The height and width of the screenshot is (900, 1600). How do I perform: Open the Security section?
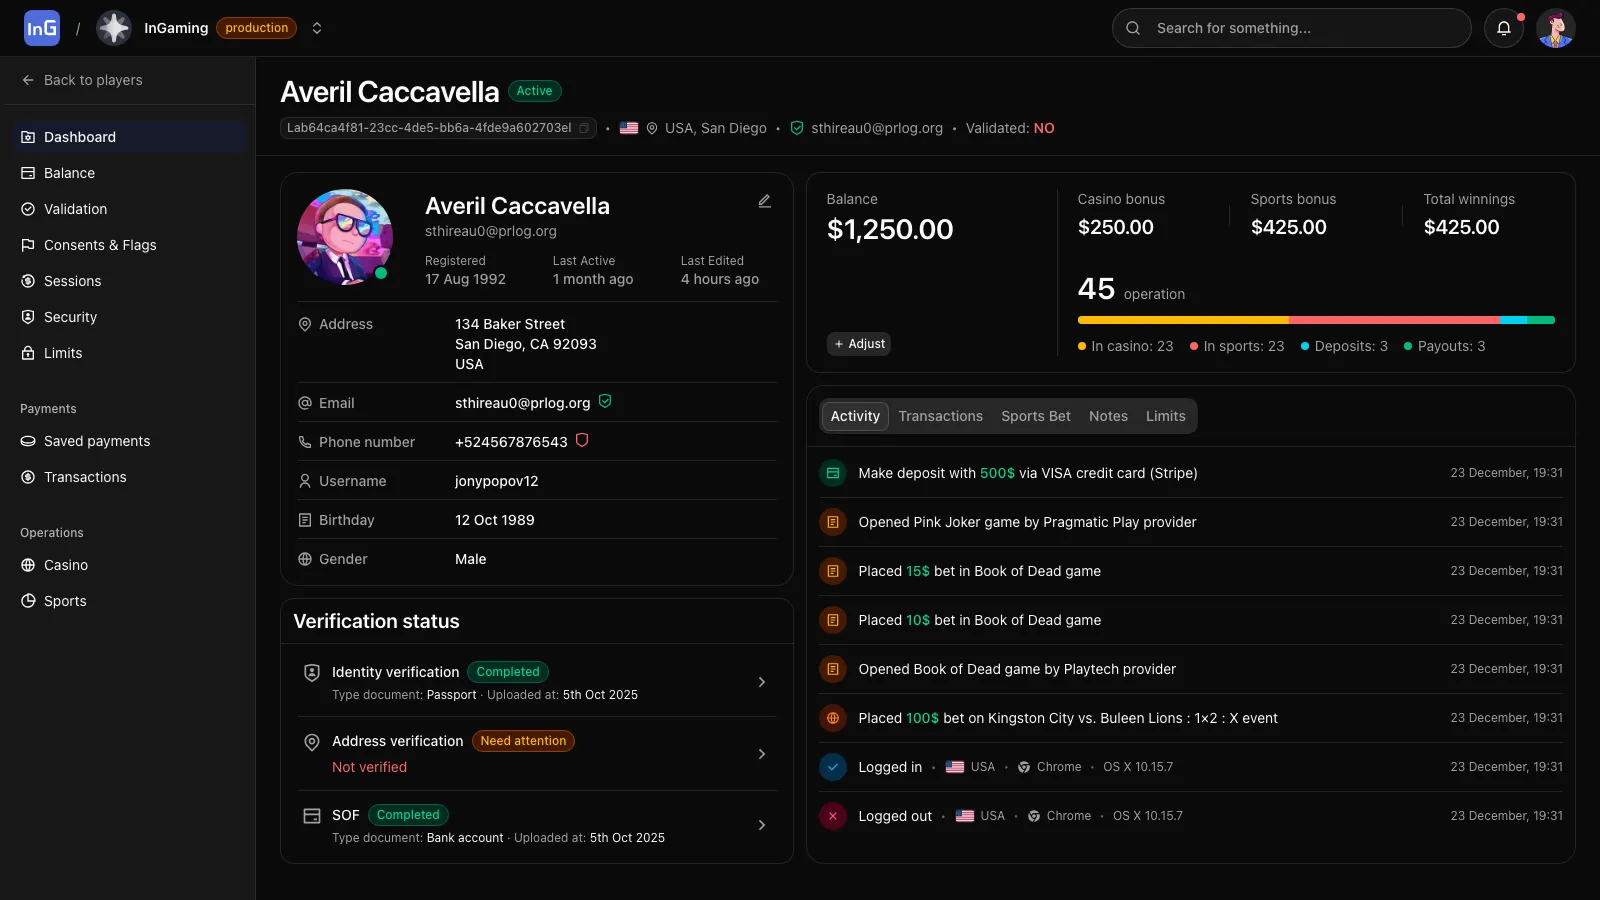coord(70,317)
